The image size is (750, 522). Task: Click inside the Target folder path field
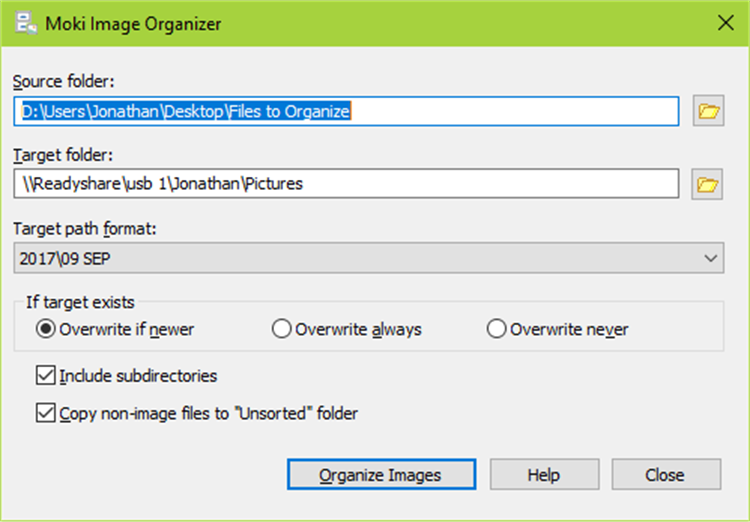pyautogui.click(x=346, y=183)
